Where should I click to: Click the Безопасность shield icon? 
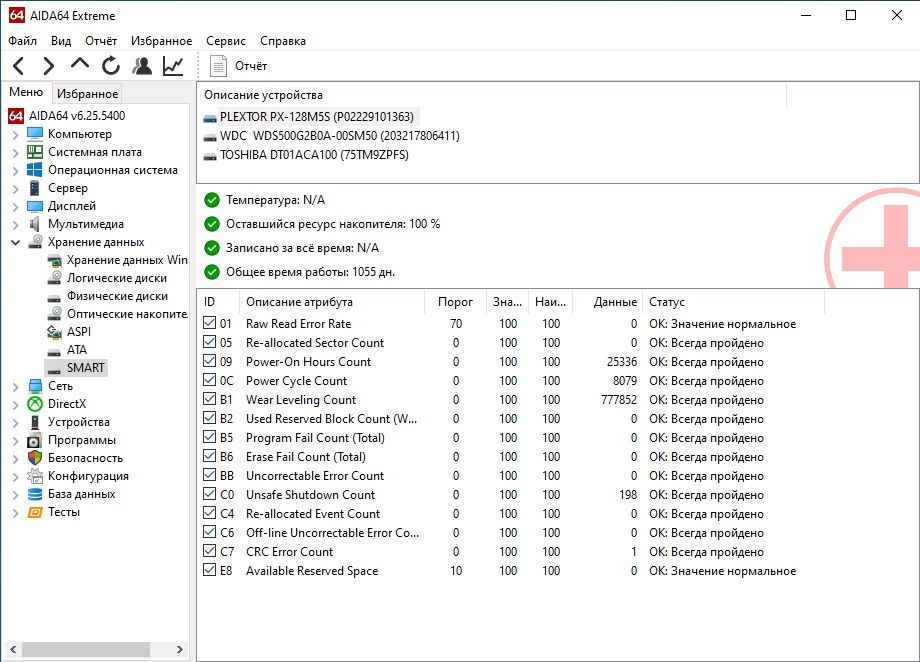35,458
